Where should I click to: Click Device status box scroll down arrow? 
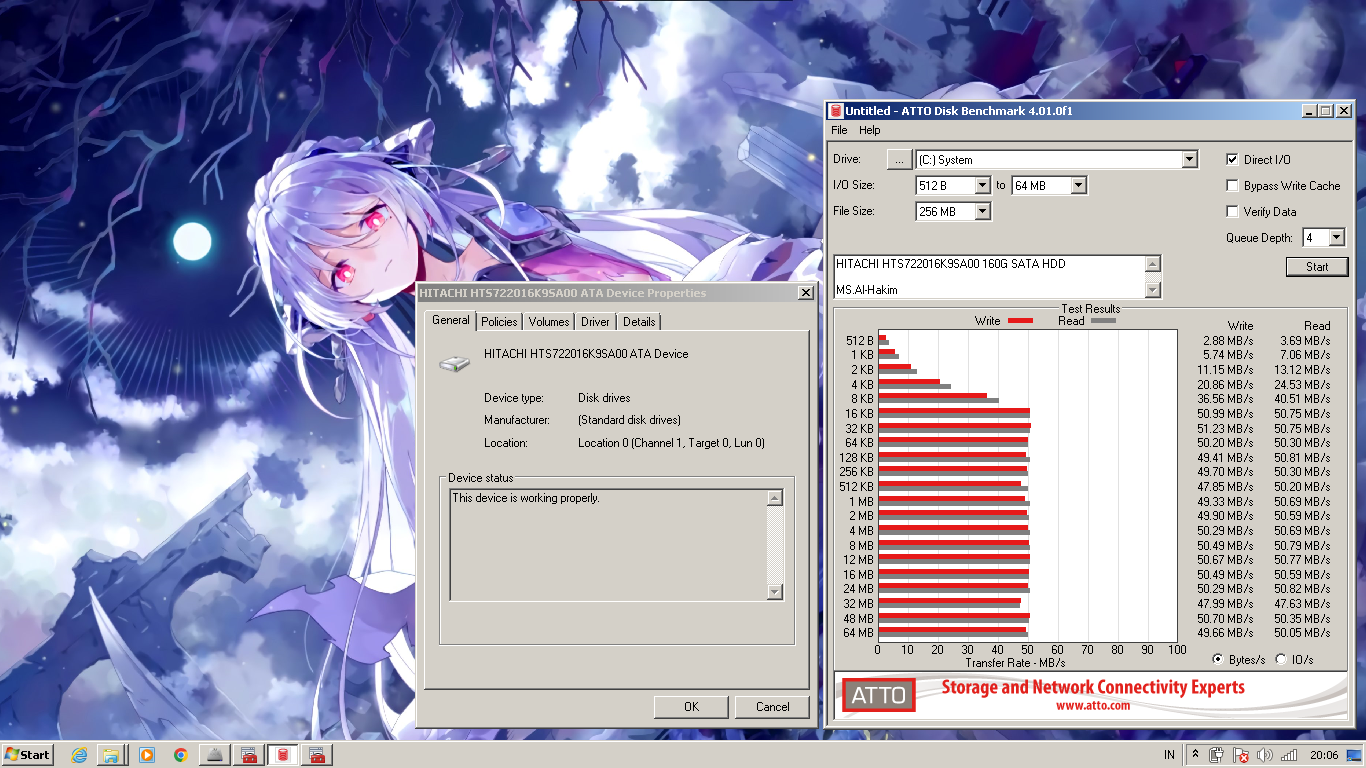pyautogui.click(x=774, y=592)
